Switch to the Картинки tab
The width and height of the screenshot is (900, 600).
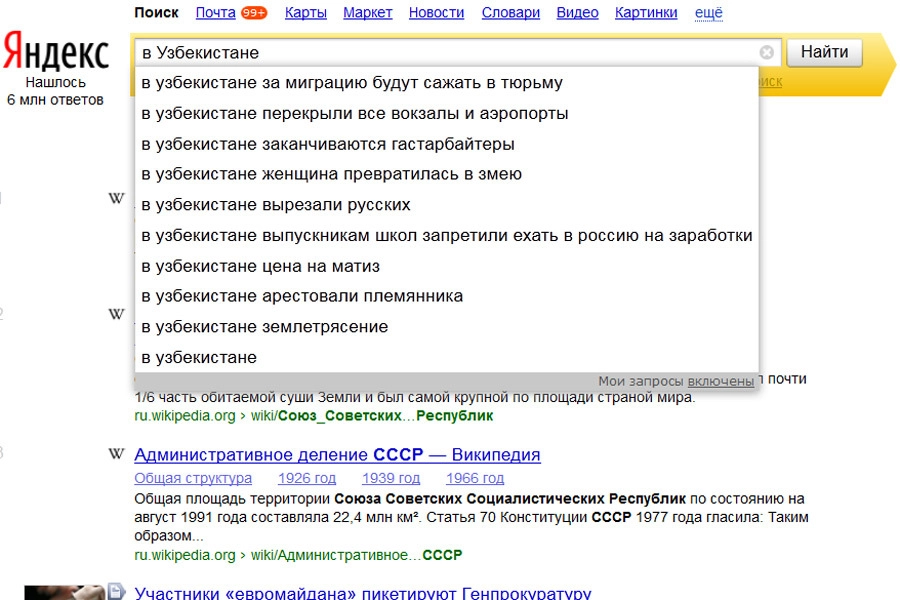click(x=645, y=13)
